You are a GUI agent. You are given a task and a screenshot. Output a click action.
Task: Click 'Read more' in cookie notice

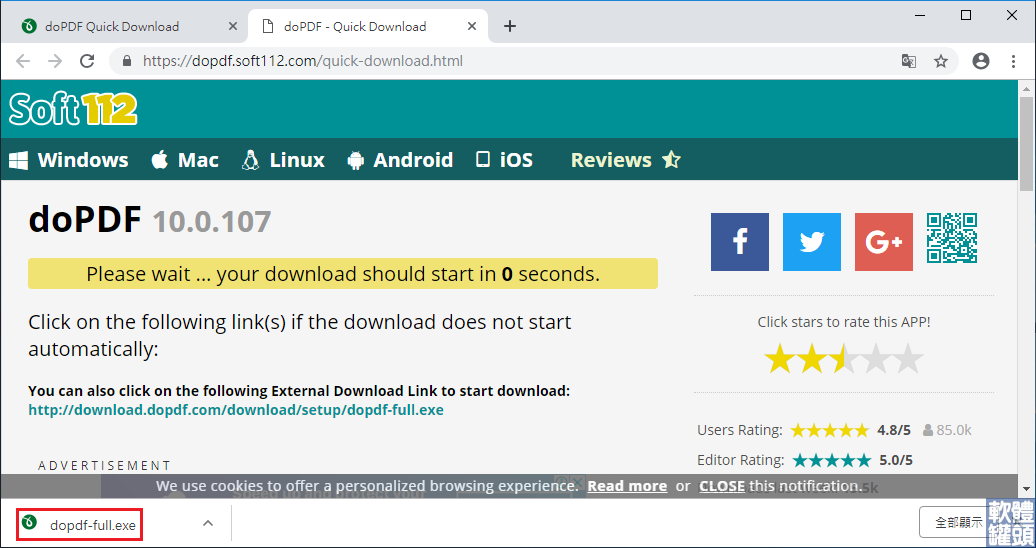coord(627,486)
